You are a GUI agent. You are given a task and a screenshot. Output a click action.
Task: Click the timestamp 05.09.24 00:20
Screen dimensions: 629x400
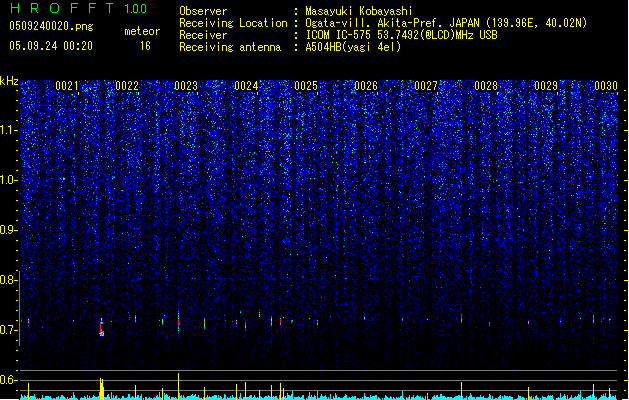coord(51,46)
